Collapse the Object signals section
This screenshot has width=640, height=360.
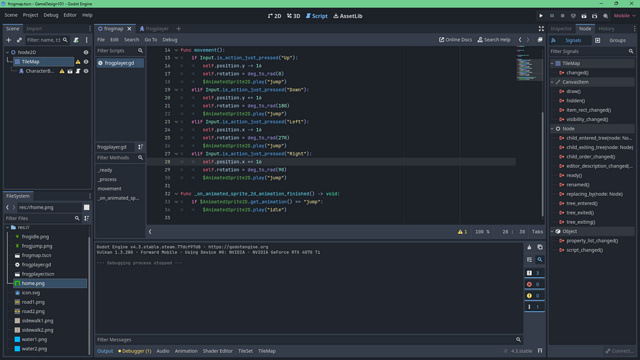552,231
